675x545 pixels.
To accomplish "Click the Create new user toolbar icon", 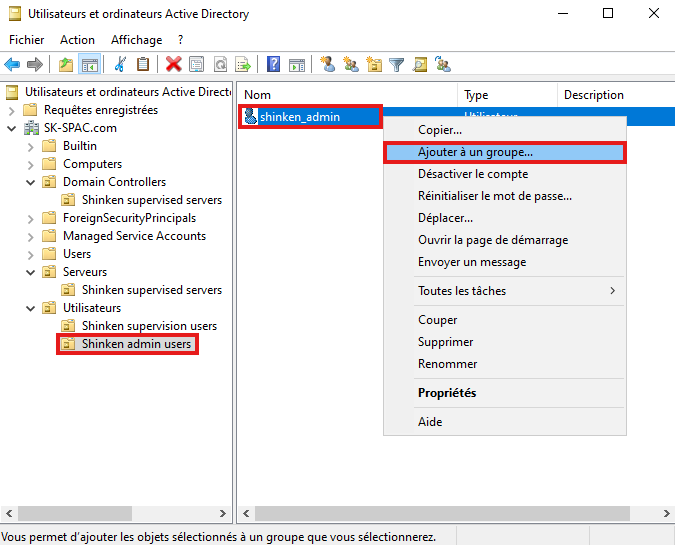I will [x=327, y=65].
